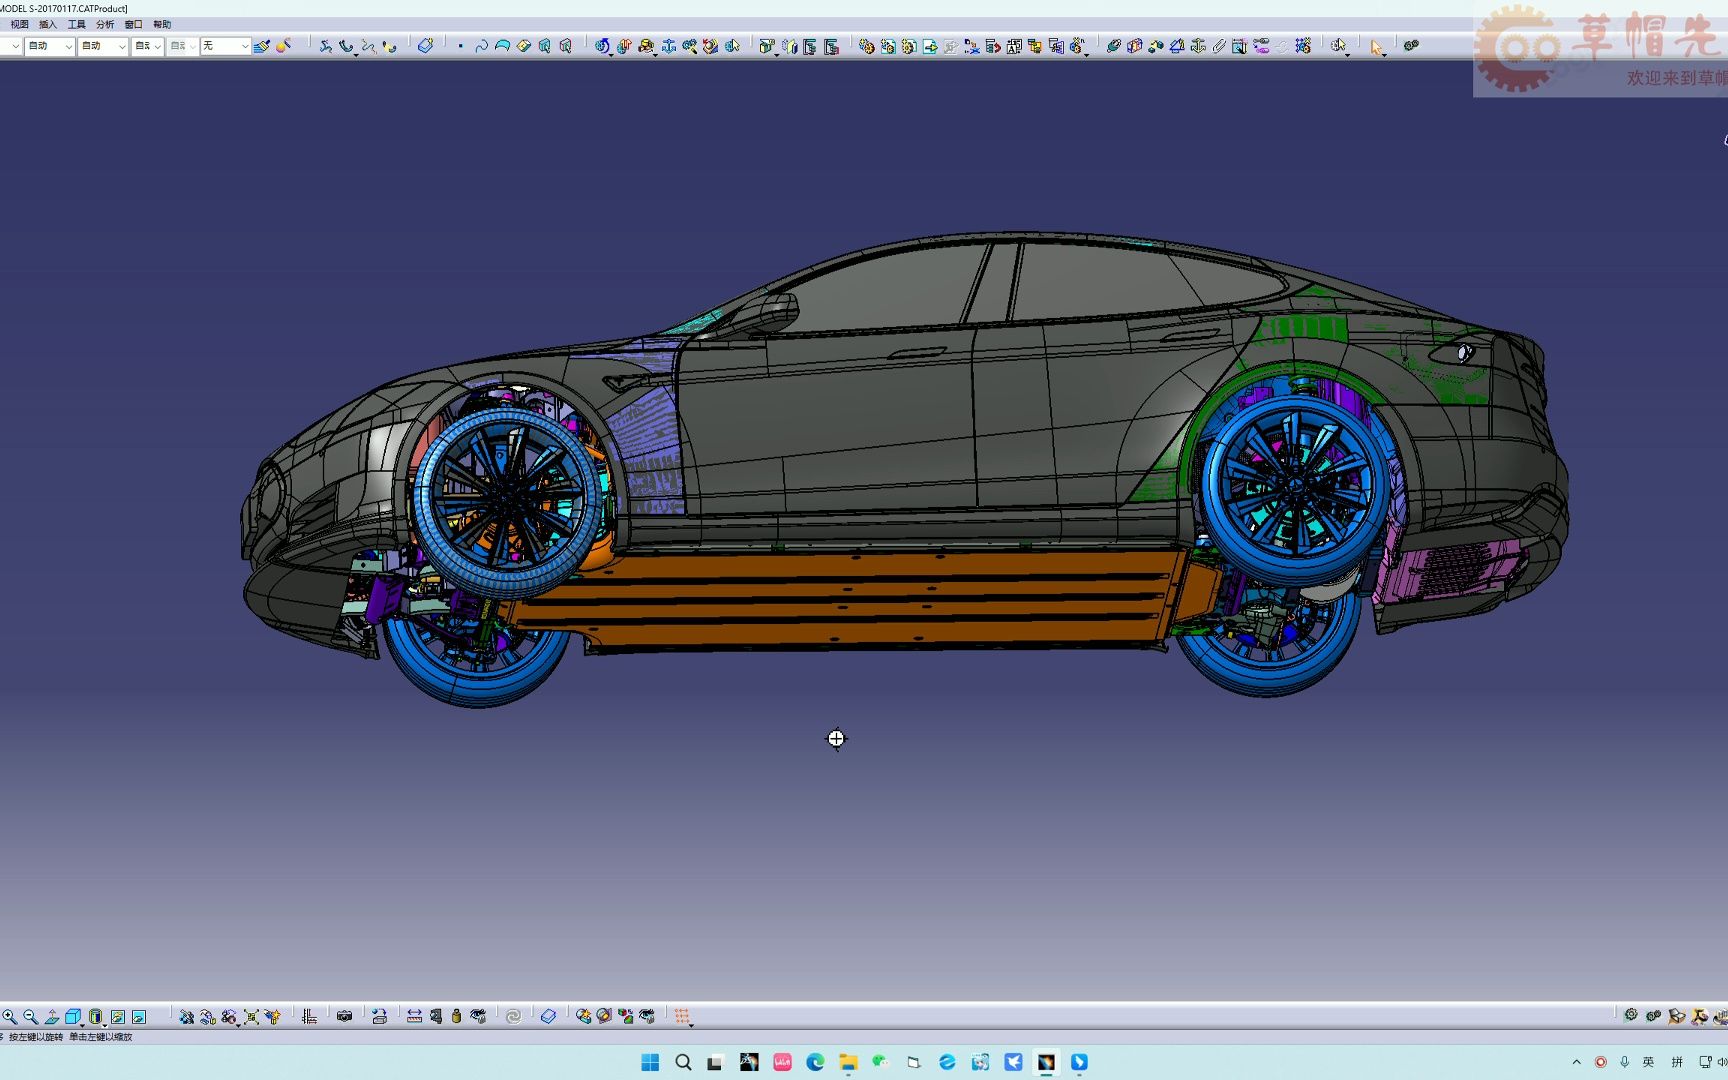The height and width of the screenshot is (1080, 1728).
Task: Show hidden system tray icons chevron
Action: (1577, 1062)
